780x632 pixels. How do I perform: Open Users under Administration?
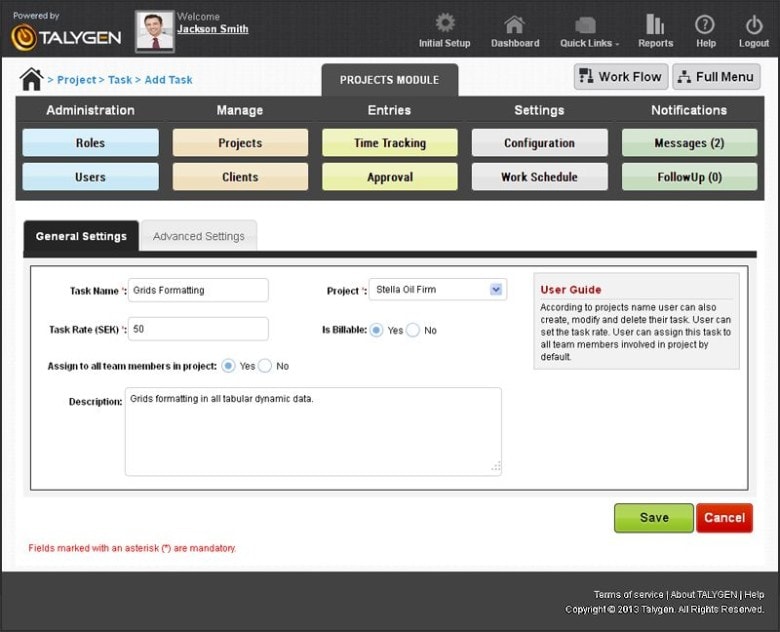[91, 177]
